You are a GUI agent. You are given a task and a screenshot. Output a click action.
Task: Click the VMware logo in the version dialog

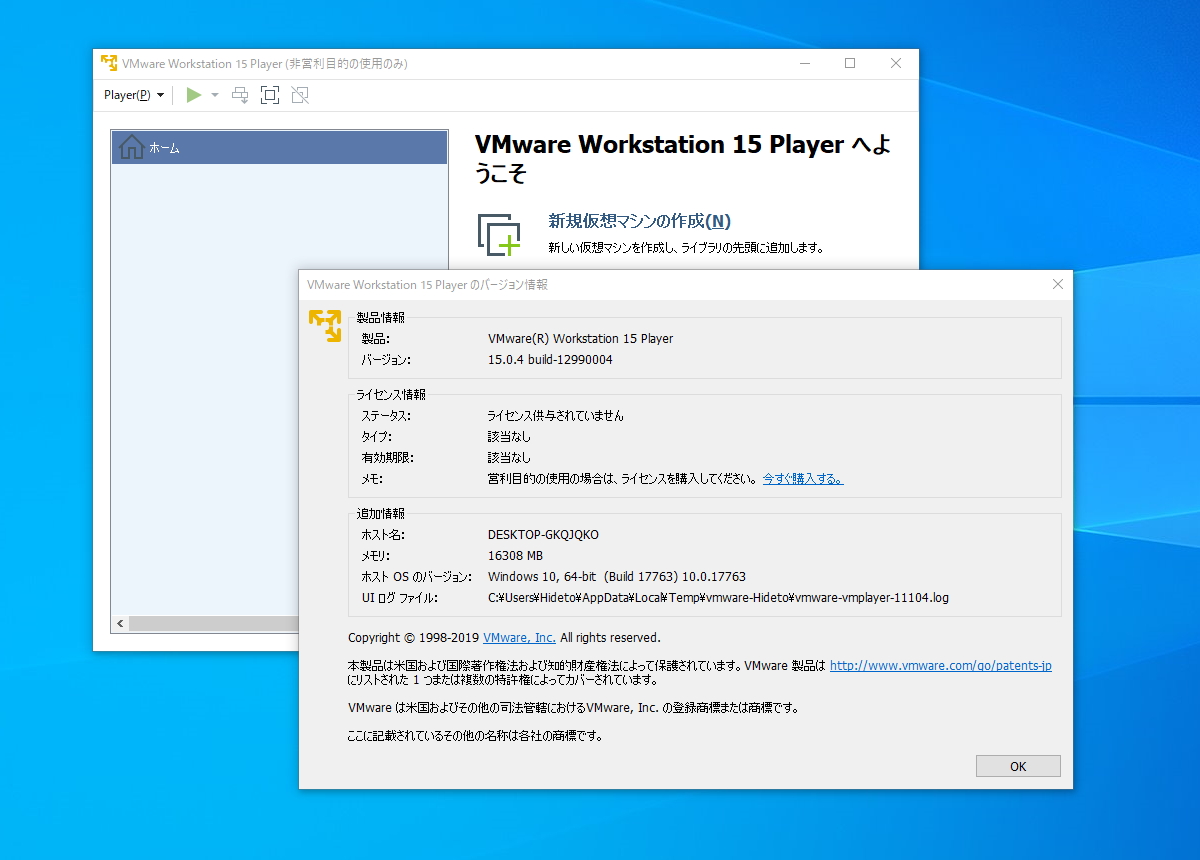pyautogui.click(x=325, y=324)
